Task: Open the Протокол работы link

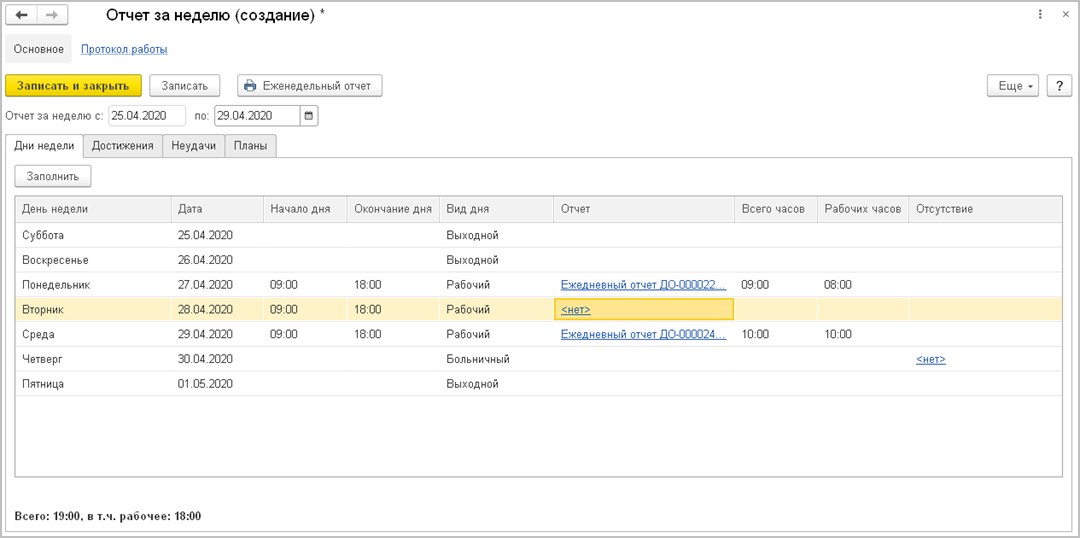Action: pyautogui.click(x=124, y=49)
